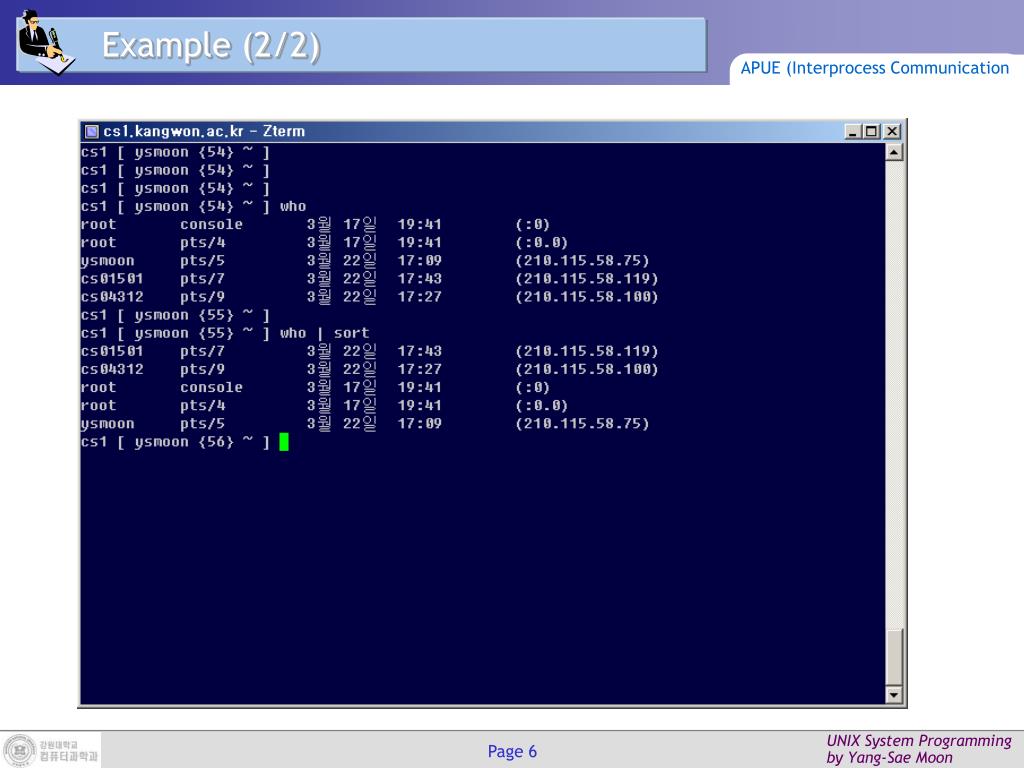
Task: Click '(210.115.58.100)' in sorted output
Action: 586,370
